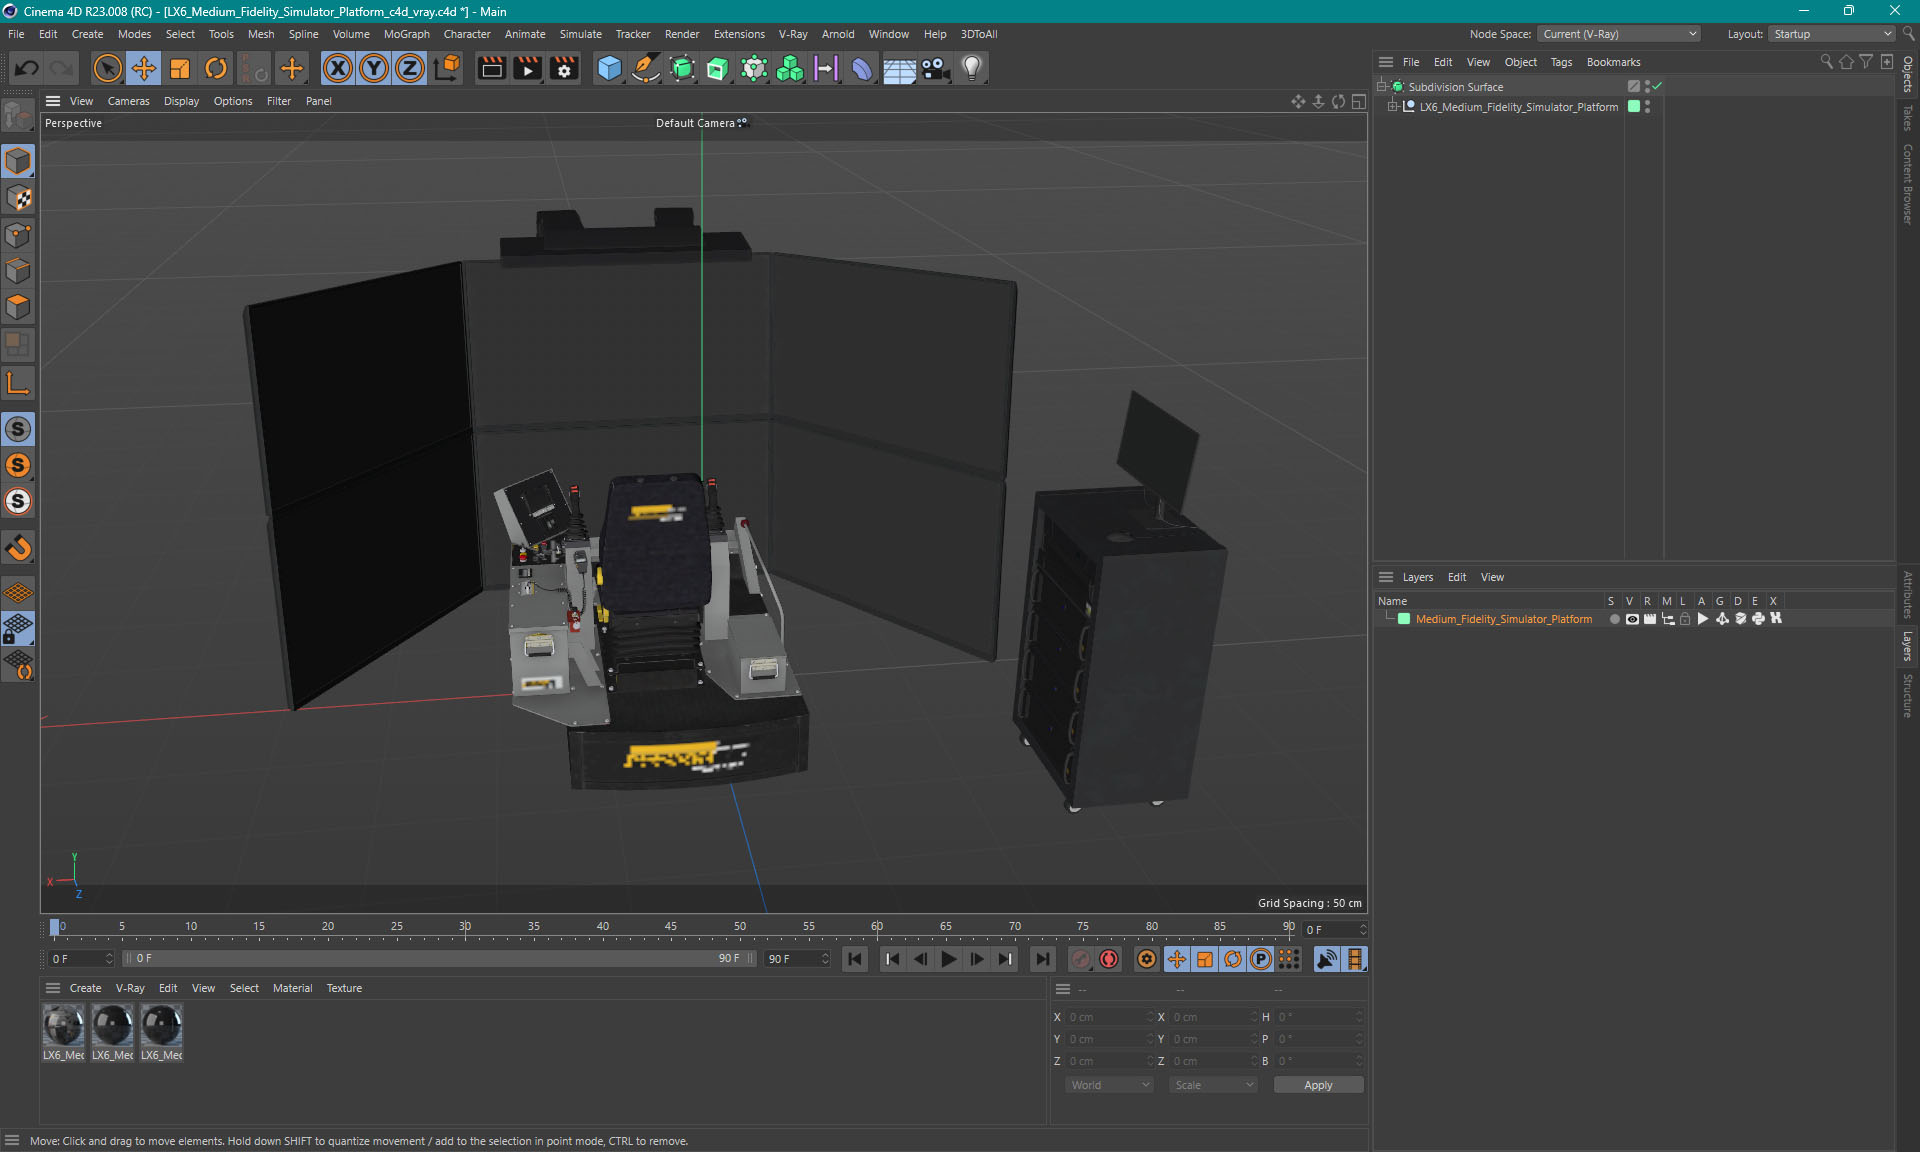
Task: Activate the Rotate tool in the toolbar
Action: pyautogui.click(x=216, y=68)
